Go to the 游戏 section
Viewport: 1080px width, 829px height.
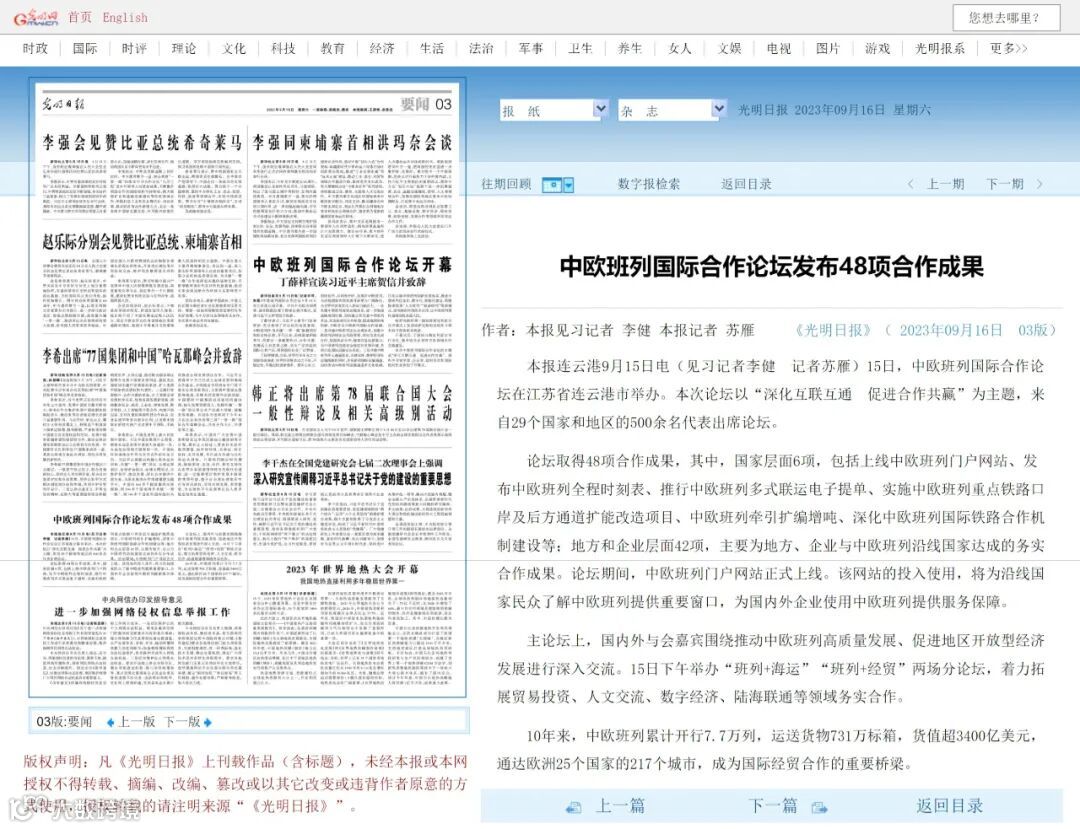pyautogui.click(x=878, y=48)
